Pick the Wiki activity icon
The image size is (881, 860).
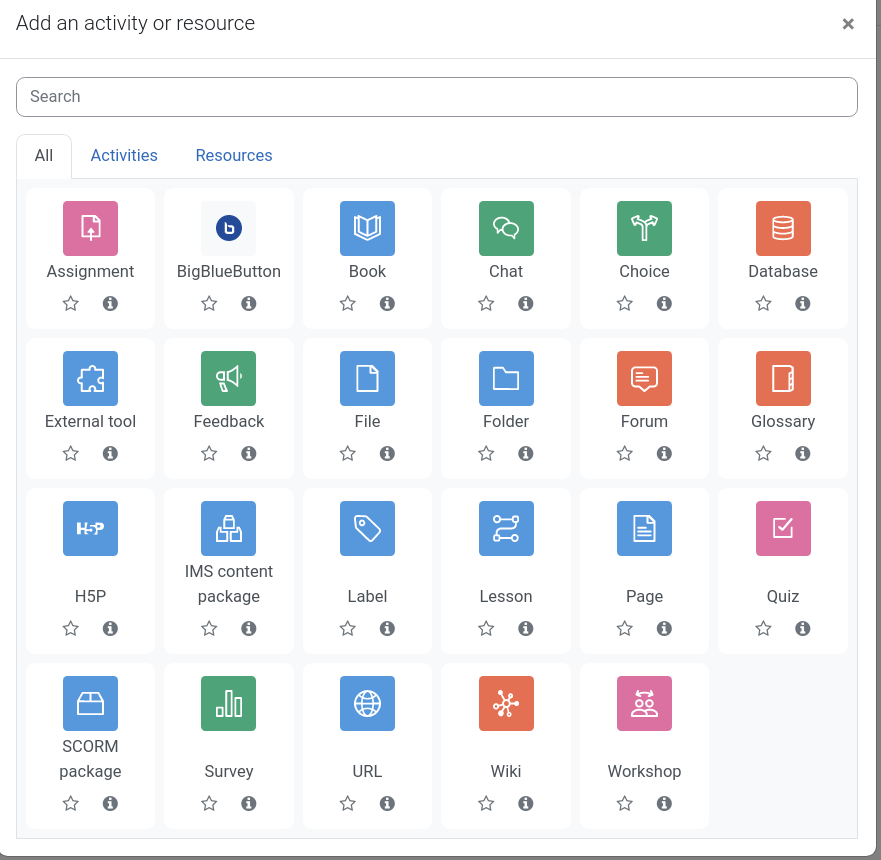(x=506, y=703)
